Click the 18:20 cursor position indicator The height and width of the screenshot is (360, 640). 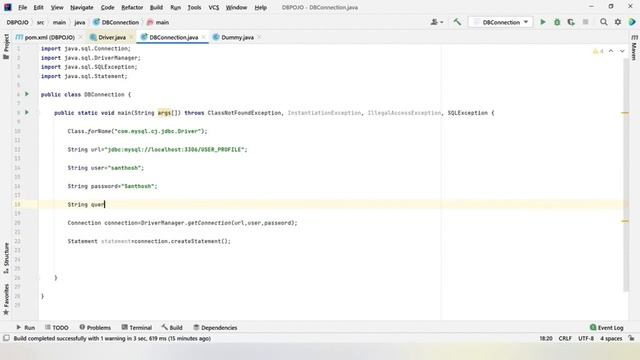point(546,338)
